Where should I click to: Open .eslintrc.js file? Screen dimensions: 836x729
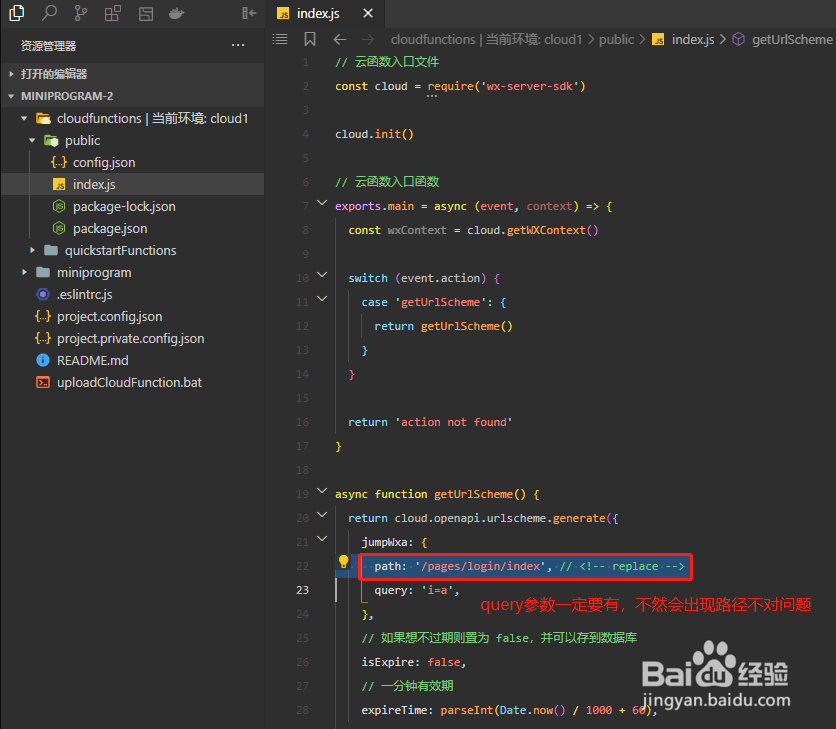[132, 294]
